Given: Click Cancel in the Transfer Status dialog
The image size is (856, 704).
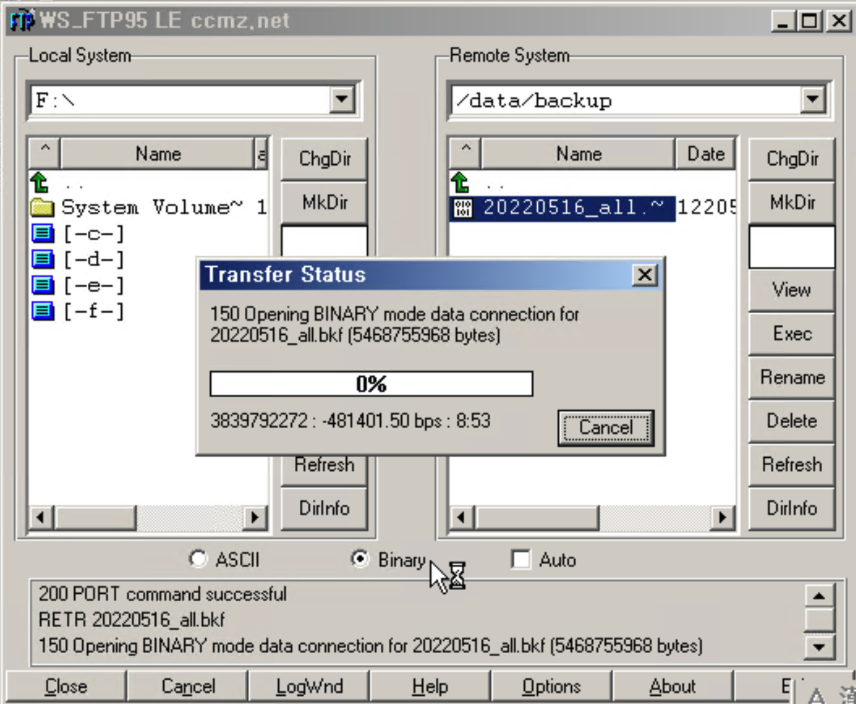Looking at the screenshot, I should click(606, 428).
